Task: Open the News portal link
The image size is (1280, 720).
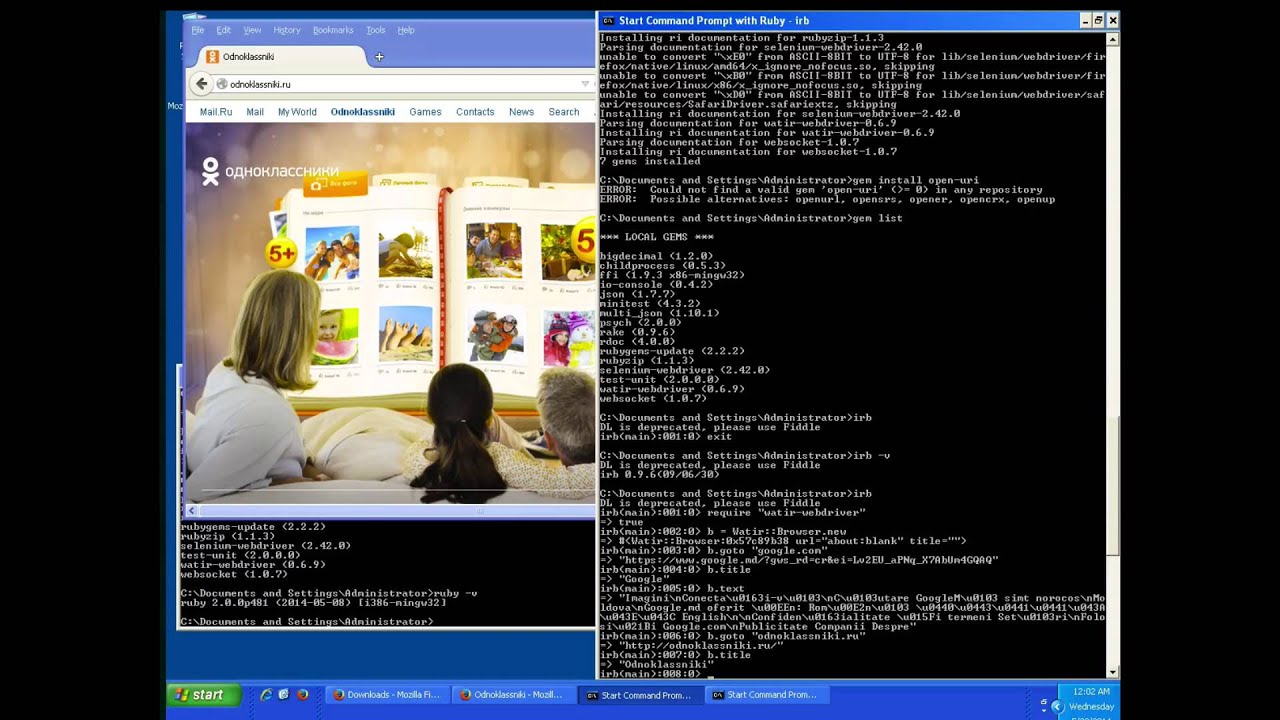Action: 521,112
